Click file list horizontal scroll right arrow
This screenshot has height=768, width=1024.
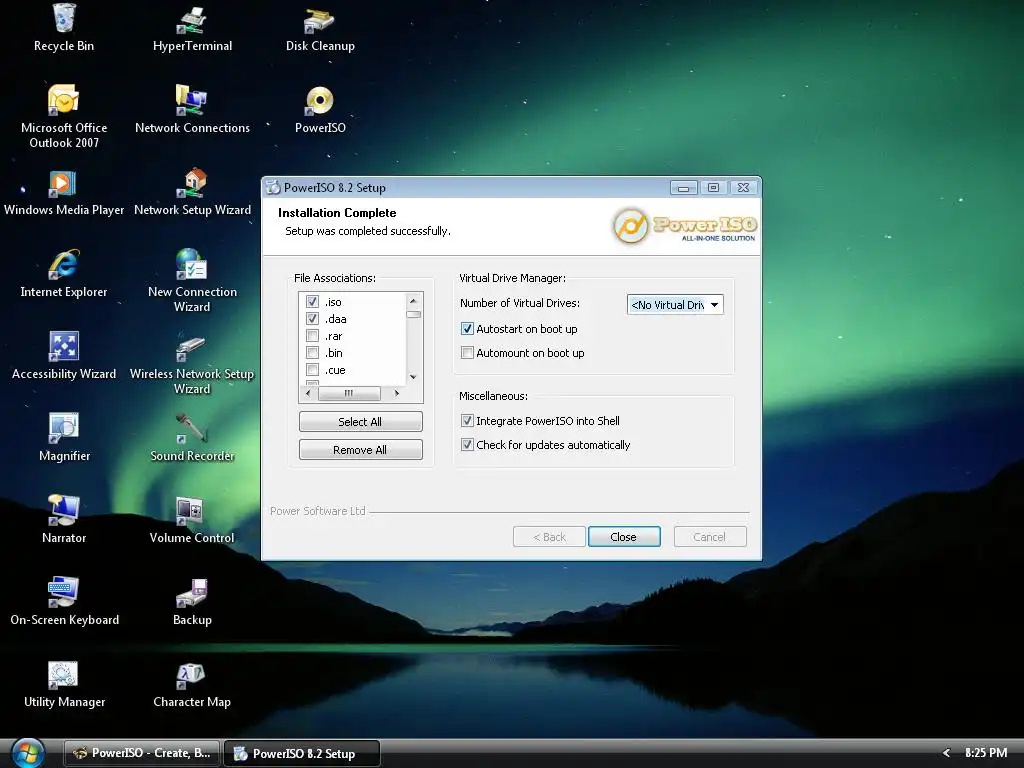[x=396, y=393]
